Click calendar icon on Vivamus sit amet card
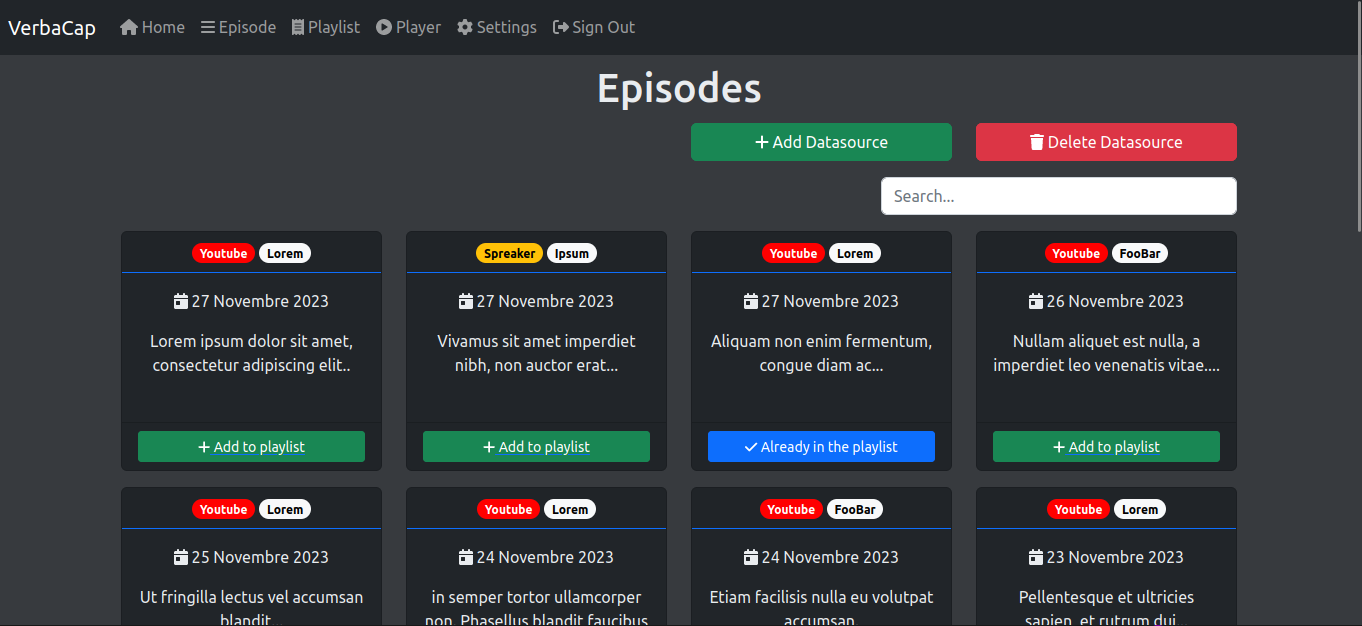This screenshot has height=626, width=1362. click(466, 301)
